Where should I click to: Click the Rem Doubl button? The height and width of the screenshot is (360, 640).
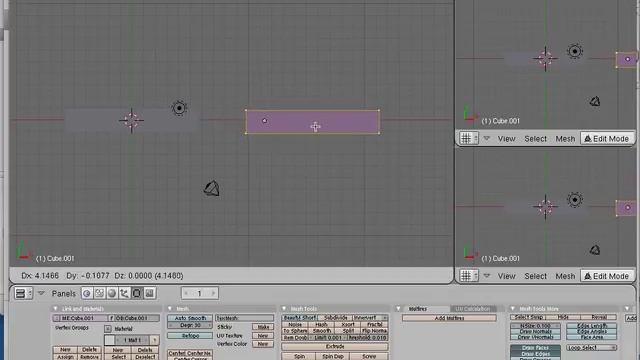(x=296, y=338)
